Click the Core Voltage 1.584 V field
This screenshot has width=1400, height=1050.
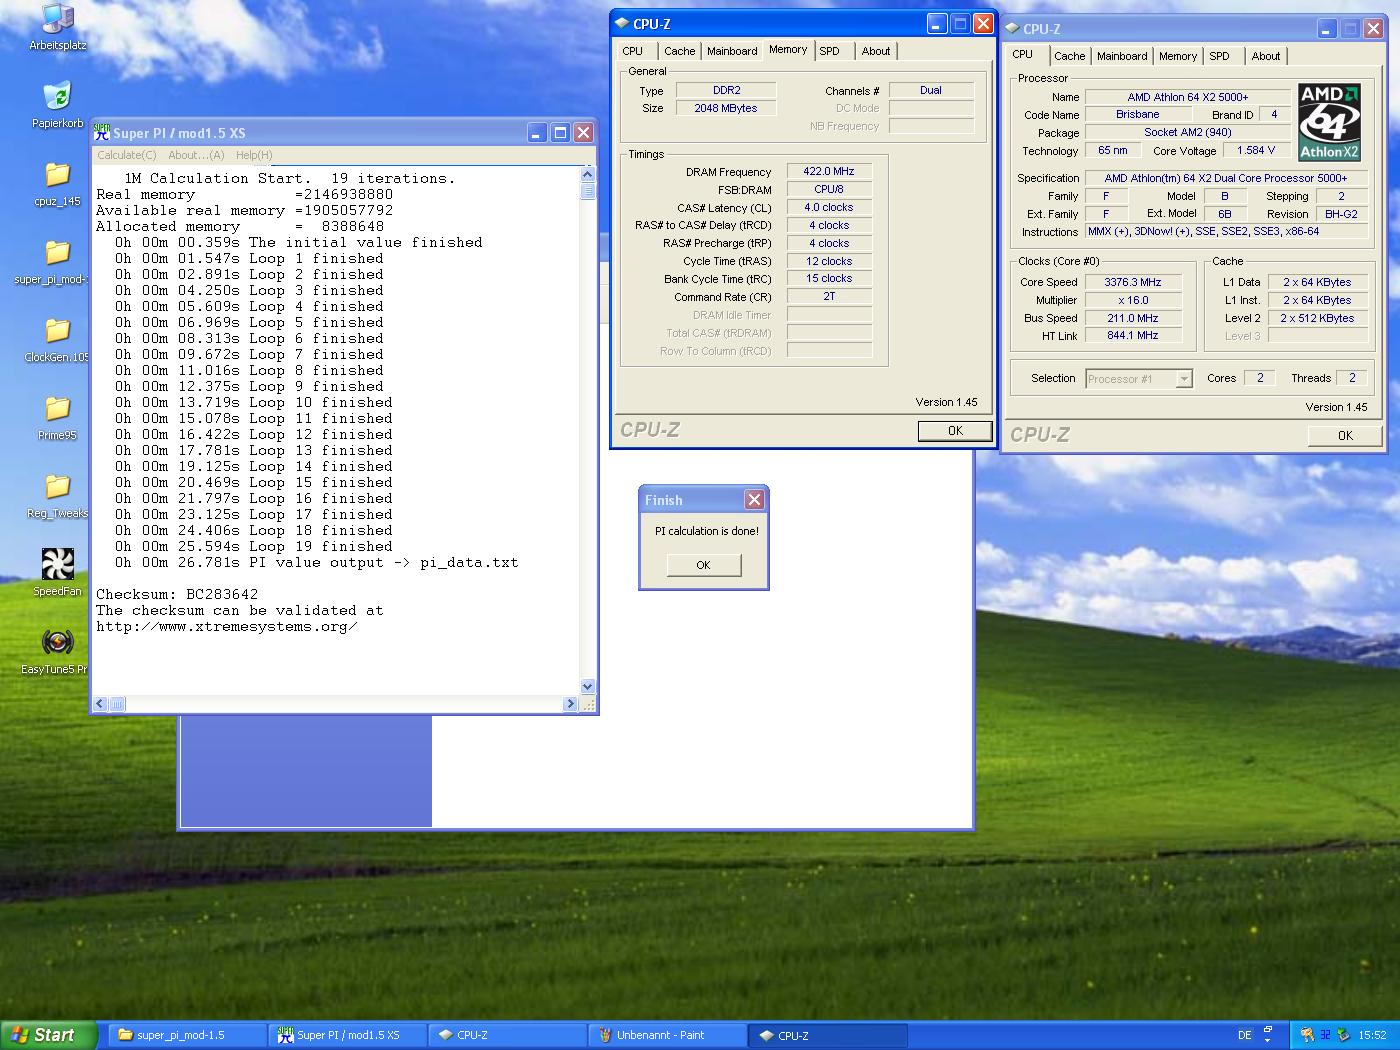pyautogui.click(x=1257, y=150)
